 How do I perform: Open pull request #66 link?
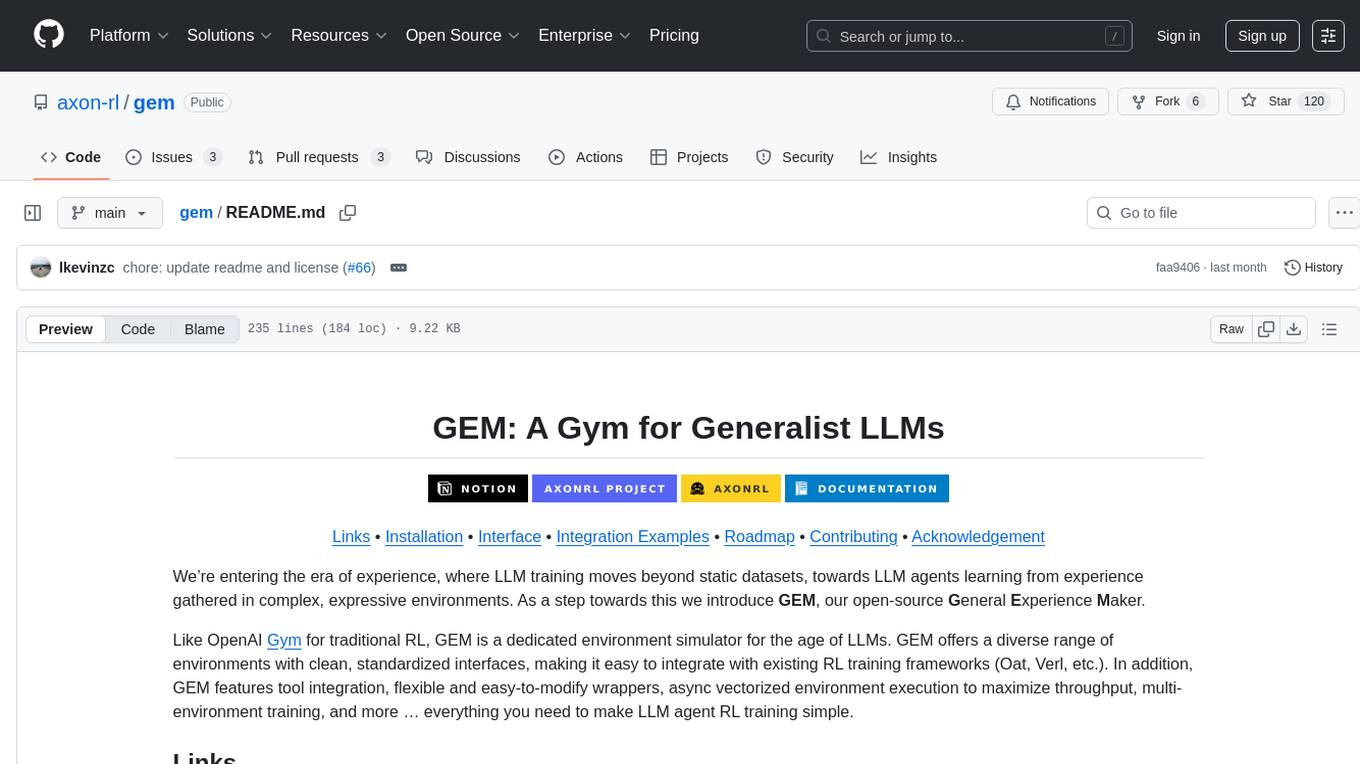click(x=359, y=267)
